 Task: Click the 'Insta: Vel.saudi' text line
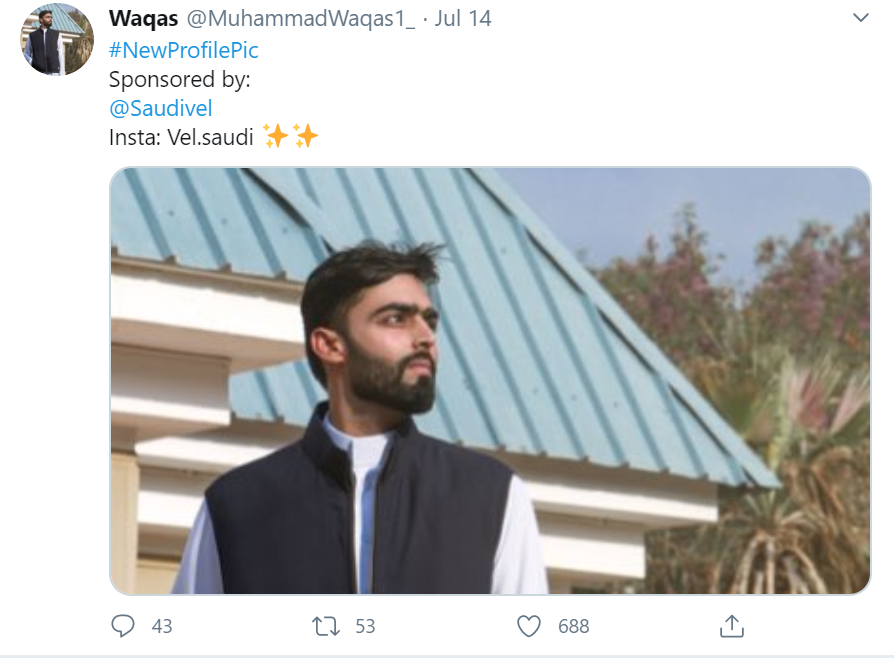pos(181,137)
